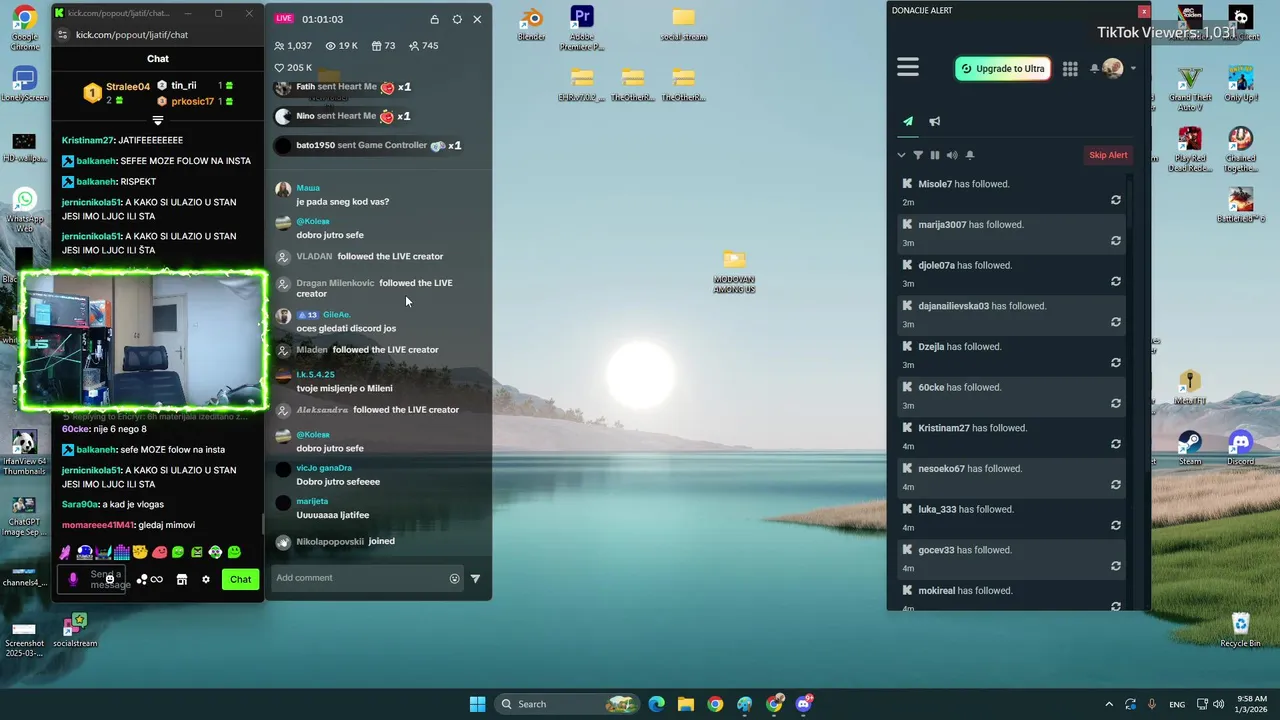Click the webcam preview thumbnail
This screenshot has height=720, width=1280.
(144, 339)
